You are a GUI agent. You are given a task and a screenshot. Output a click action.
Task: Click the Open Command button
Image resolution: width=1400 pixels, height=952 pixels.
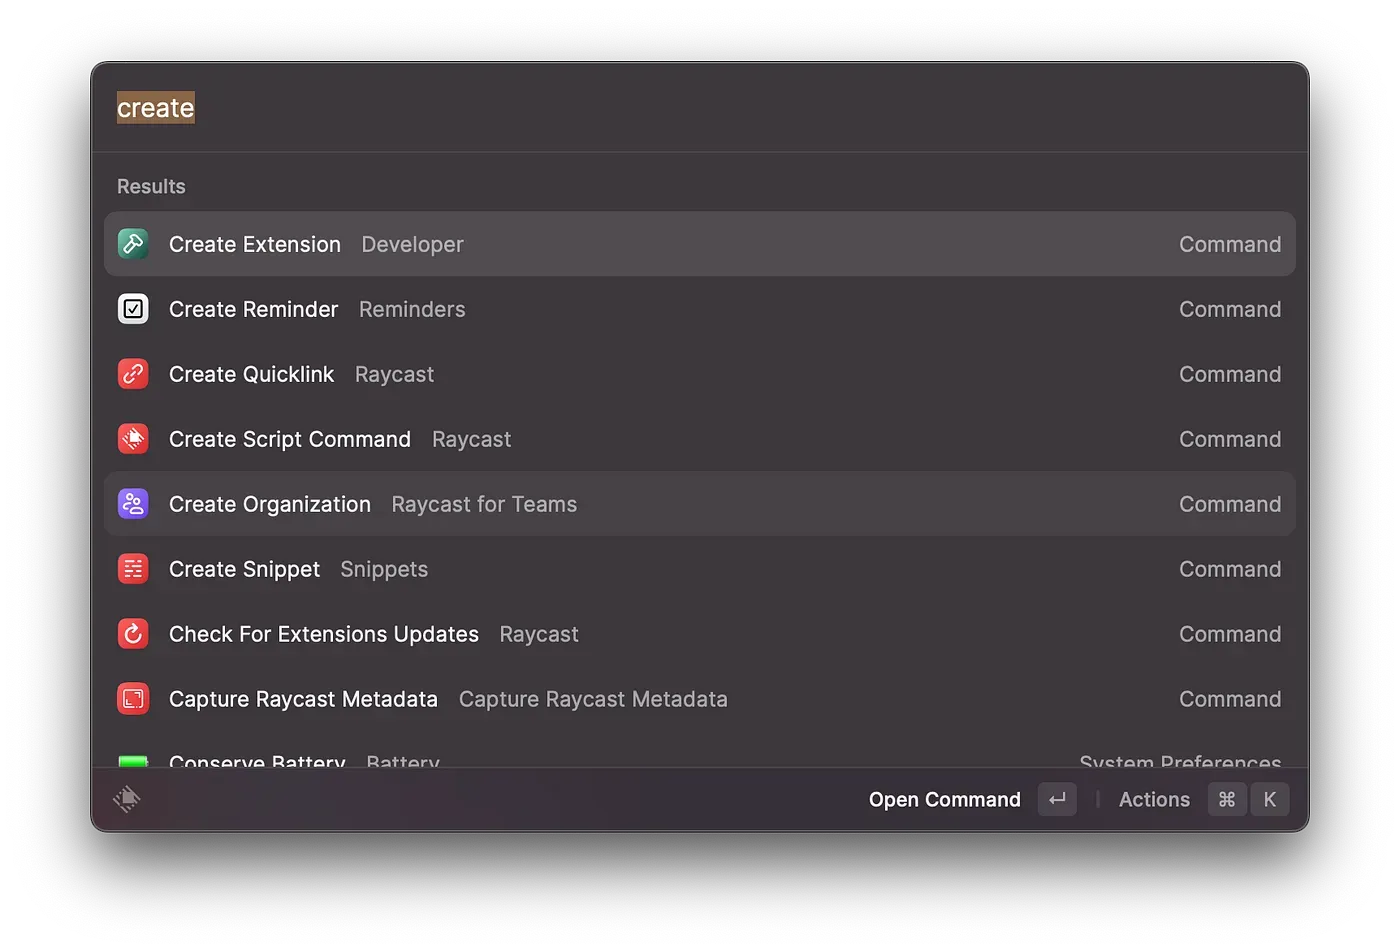tap(945, 799)
